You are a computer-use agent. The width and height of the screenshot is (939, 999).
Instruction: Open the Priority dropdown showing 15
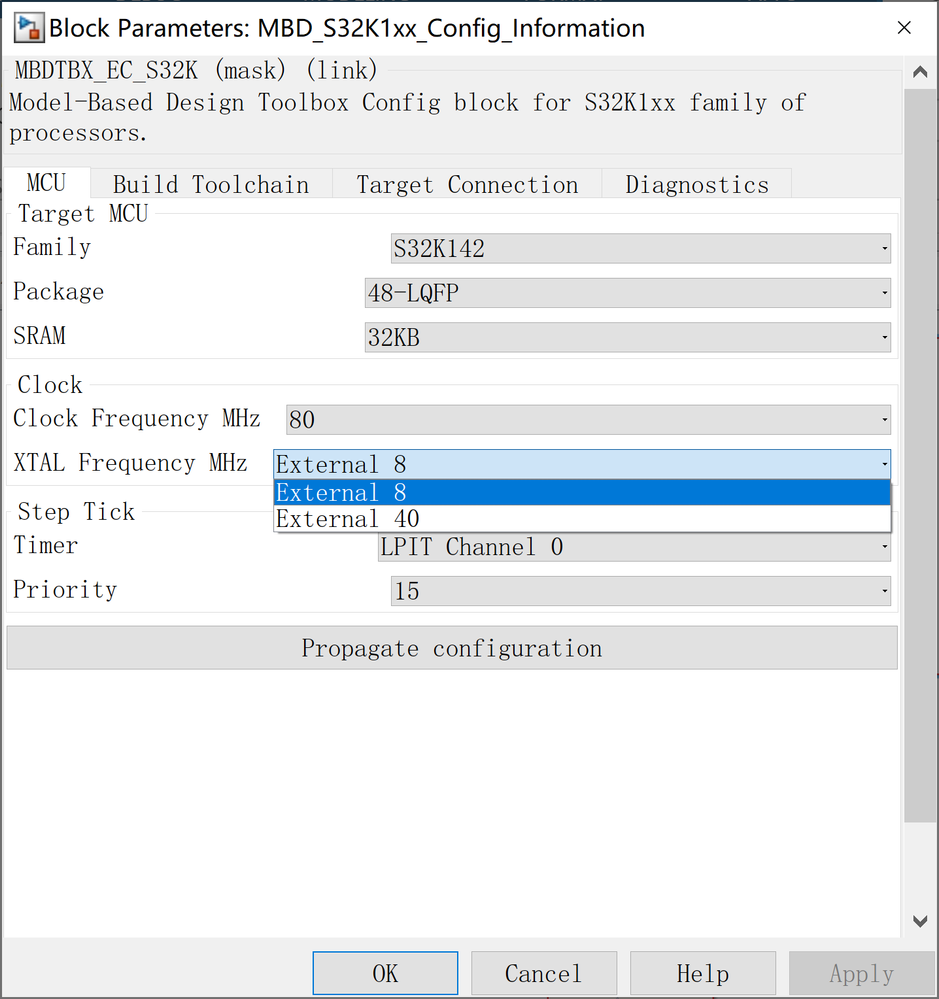[640, 591]
